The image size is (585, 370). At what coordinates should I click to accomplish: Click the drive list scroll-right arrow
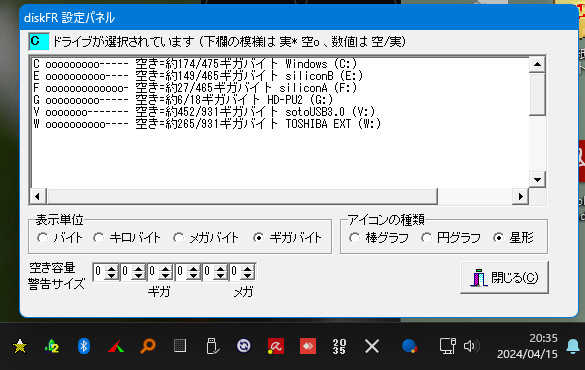520,196
